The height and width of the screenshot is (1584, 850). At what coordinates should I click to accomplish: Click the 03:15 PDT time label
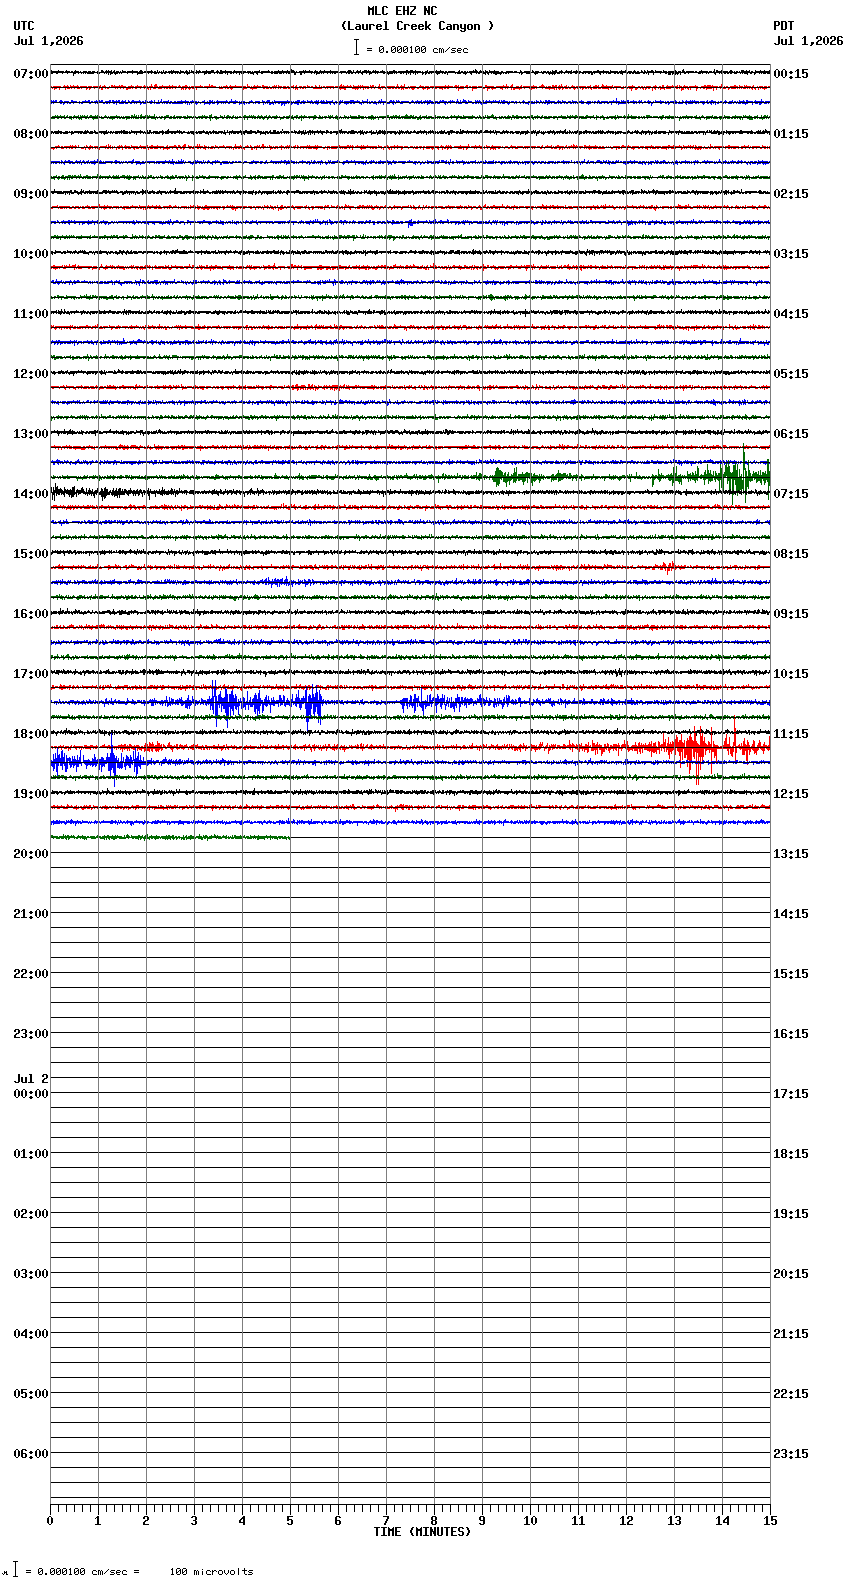click(x=791, y=254)
